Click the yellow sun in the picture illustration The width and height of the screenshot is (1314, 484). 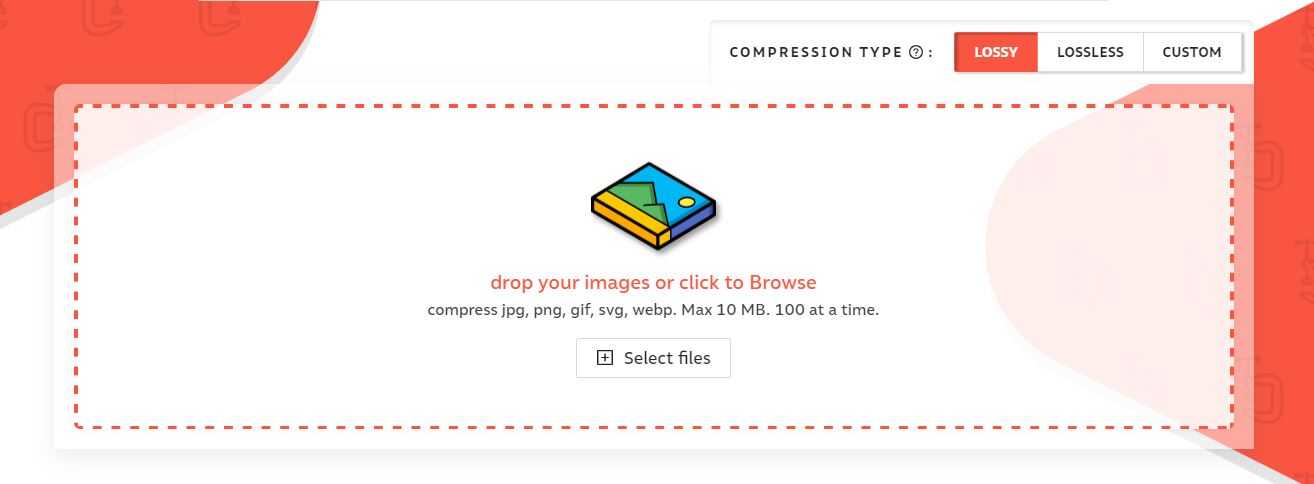point(686,202)
